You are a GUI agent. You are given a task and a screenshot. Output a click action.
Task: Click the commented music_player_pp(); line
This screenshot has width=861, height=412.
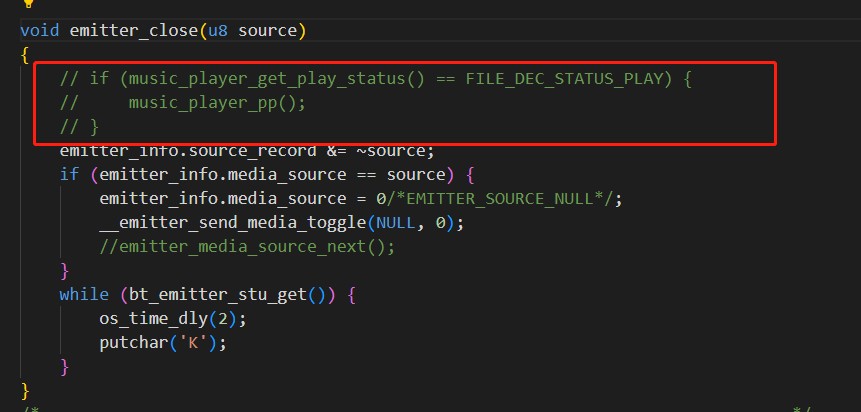point(217,103)
